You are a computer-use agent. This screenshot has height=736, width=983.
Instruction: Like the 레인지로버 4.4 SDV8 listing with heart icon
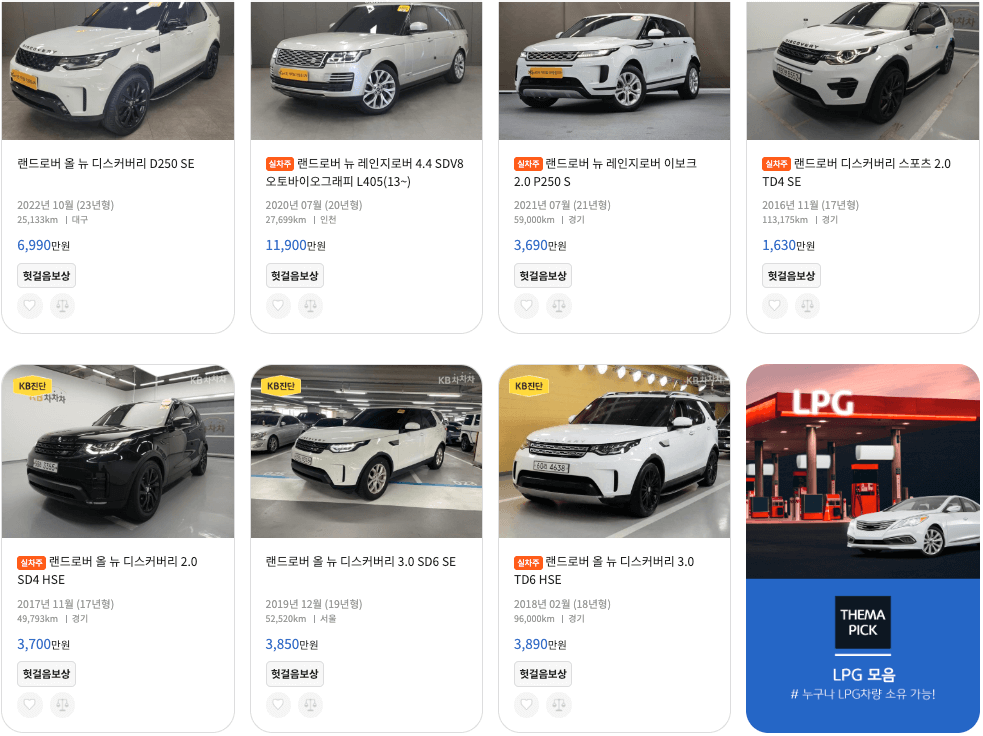click(x=278, y=306)
